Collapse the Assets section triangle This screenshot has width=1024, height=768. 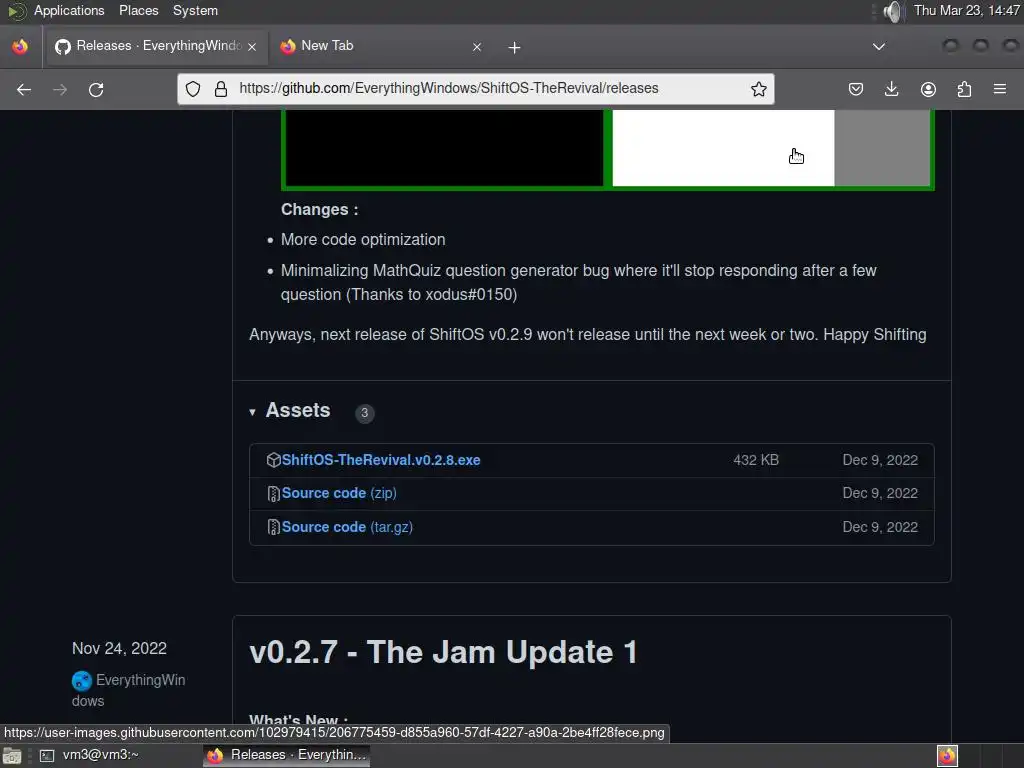pyautogui.click(x=252, y=412)
